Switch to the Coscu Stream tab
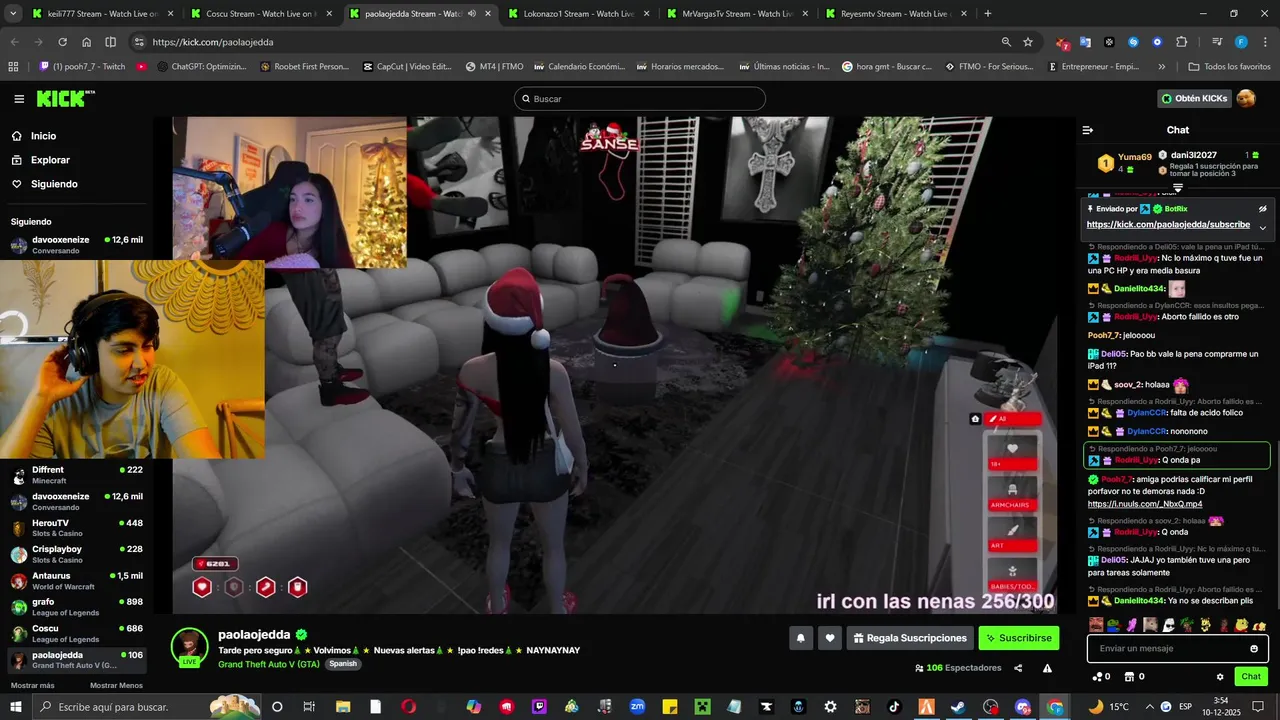Viewport: 1280px width, 720px height. click(260, 14)
